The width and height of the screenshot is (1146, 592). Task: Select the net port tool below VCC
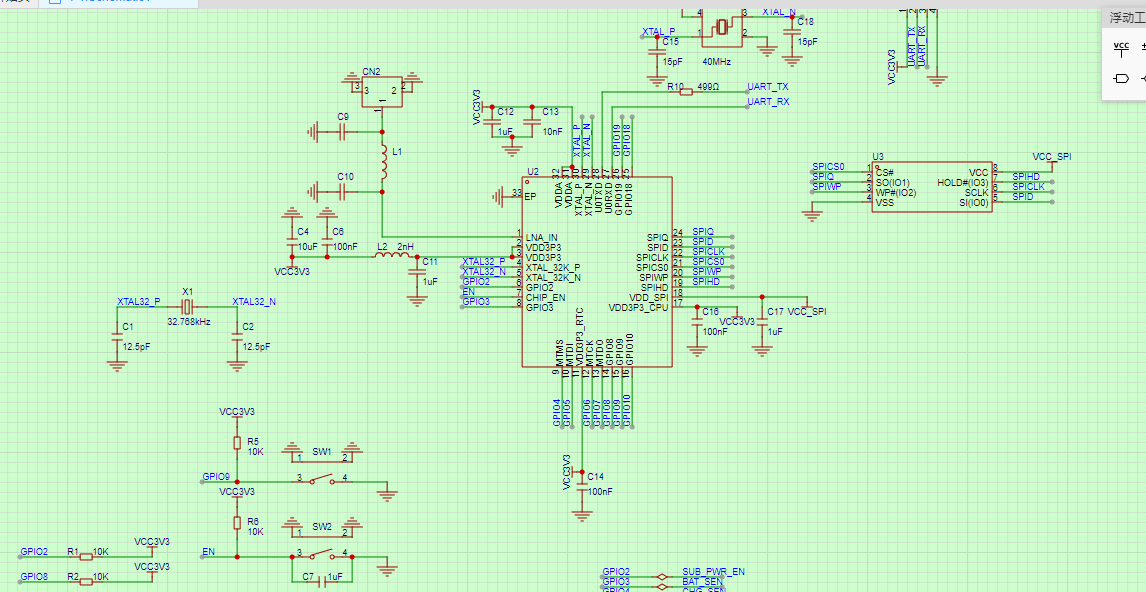(x=1121, y=78)
